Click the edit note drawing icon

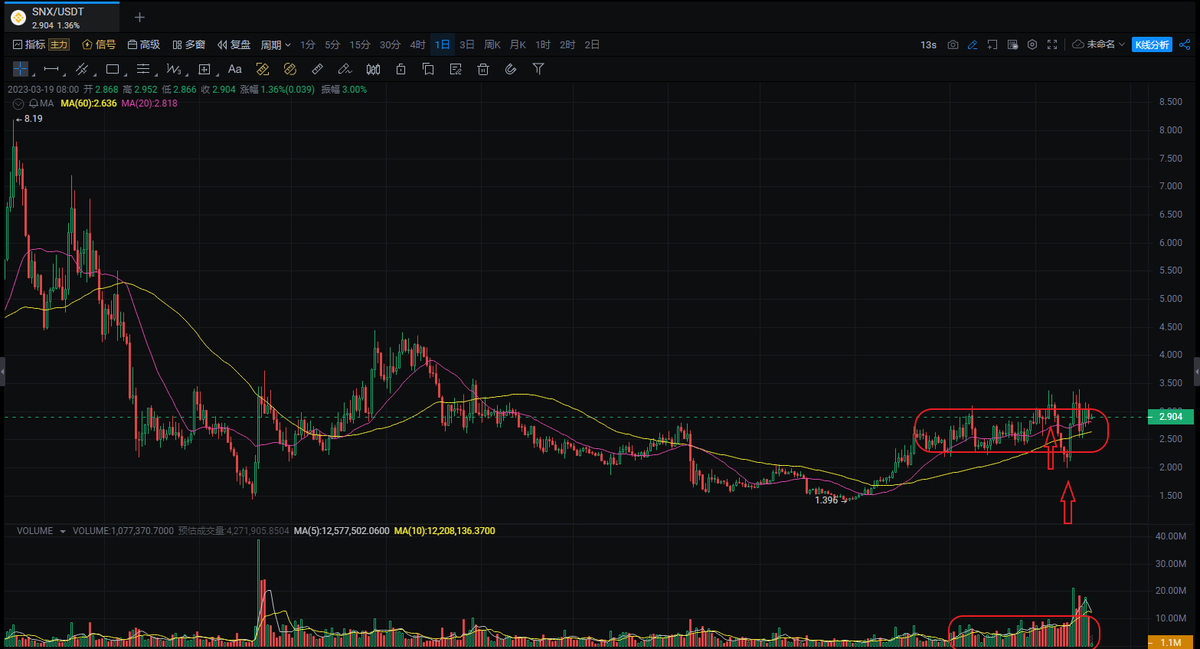point(456,69)
